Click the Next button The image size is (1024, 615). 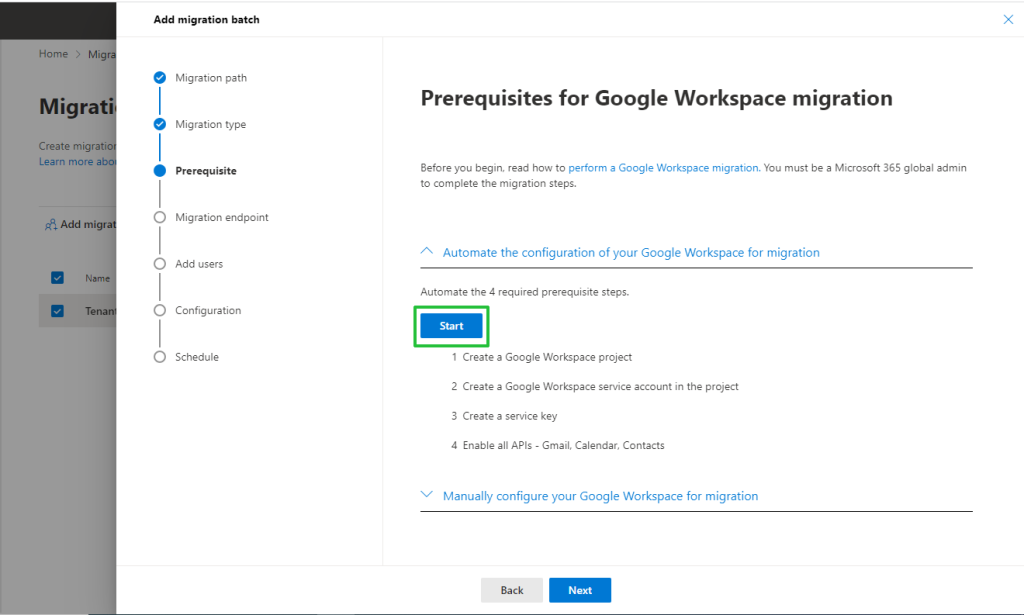click(580, 590)
